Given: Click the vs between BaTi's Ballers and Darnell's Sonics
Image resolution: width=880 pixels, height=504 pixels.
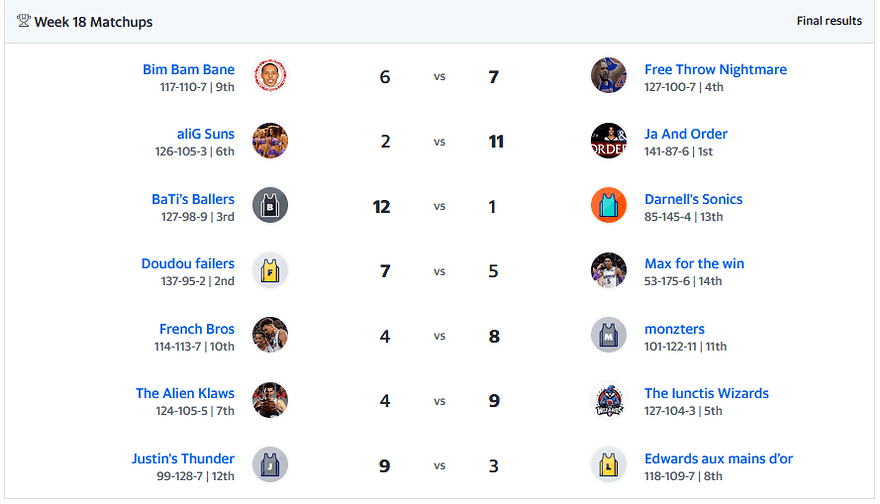Looking at the screenshot, I should click(439, 206).
